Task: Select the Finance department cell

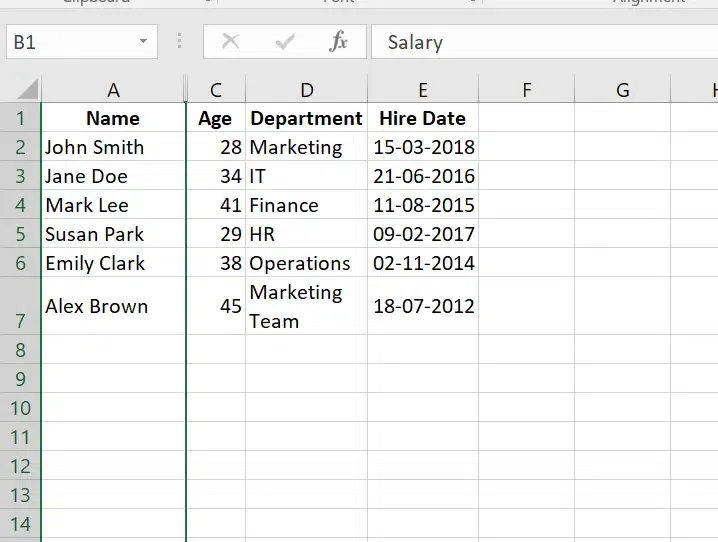Action: (x=306, y=205)
